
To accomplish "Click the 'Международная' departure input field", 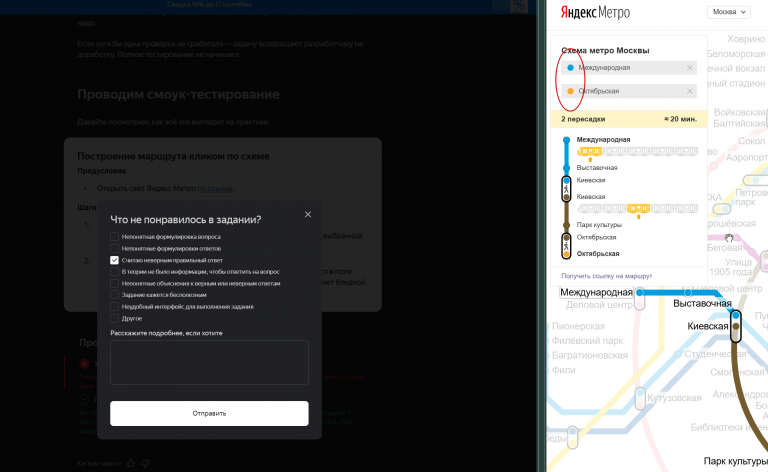I will [629, 68].
